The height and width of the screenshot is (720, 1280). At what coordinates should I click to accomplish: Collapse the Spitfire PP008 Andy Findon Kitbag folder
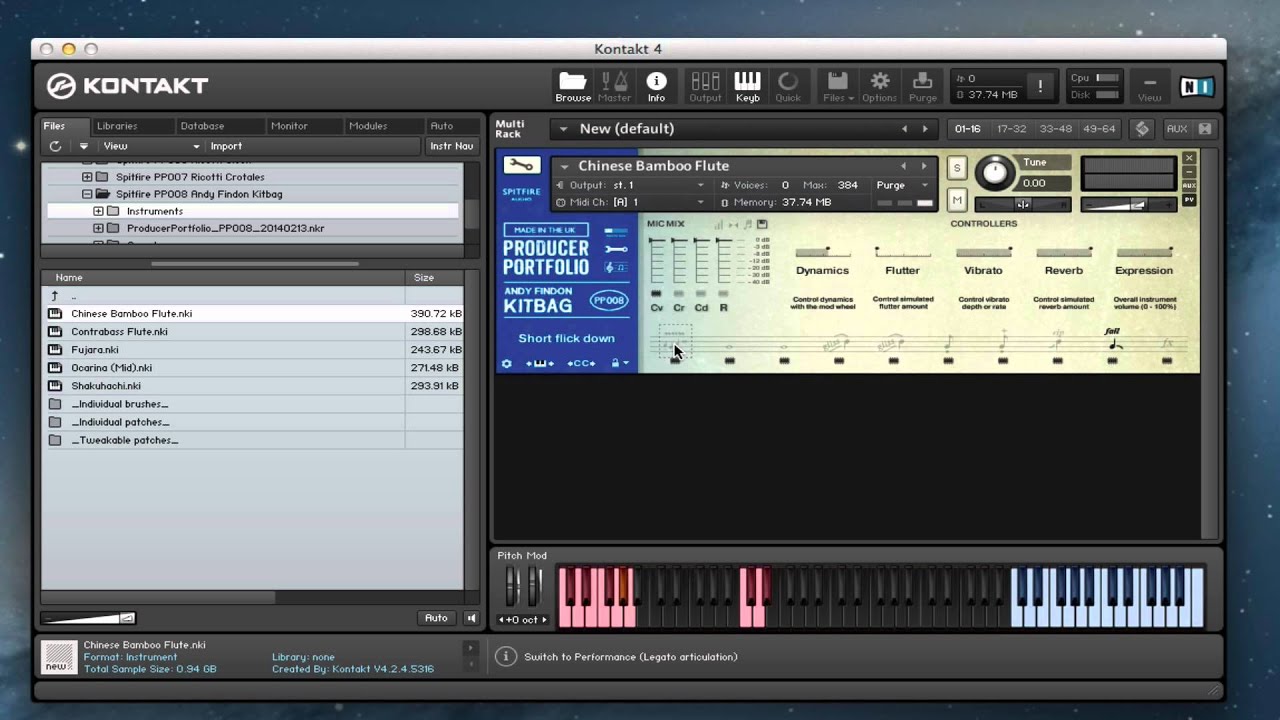(87, 194)
